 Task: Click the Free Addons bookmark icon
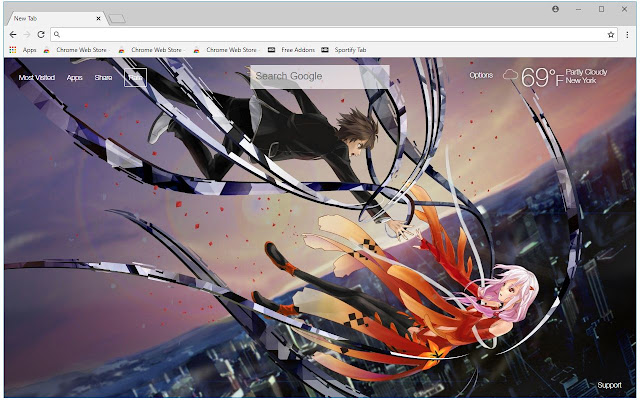(x=271, y=50)
